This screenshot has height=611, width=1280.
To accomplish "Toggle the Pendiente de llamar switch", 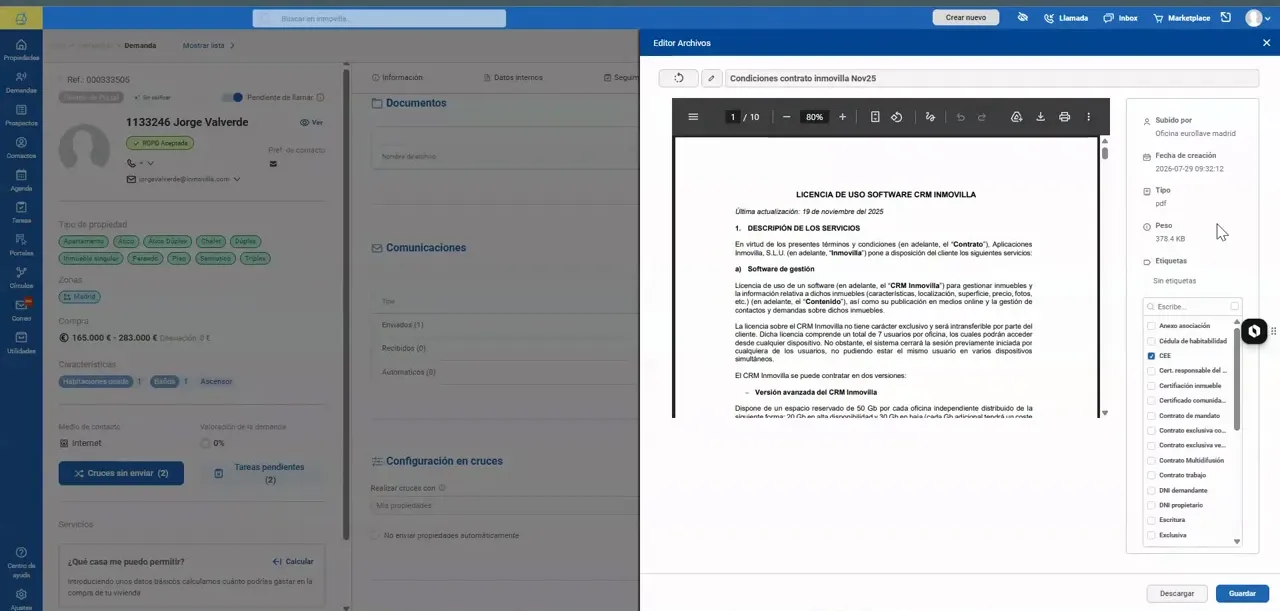I will click(x=233, y=98).
